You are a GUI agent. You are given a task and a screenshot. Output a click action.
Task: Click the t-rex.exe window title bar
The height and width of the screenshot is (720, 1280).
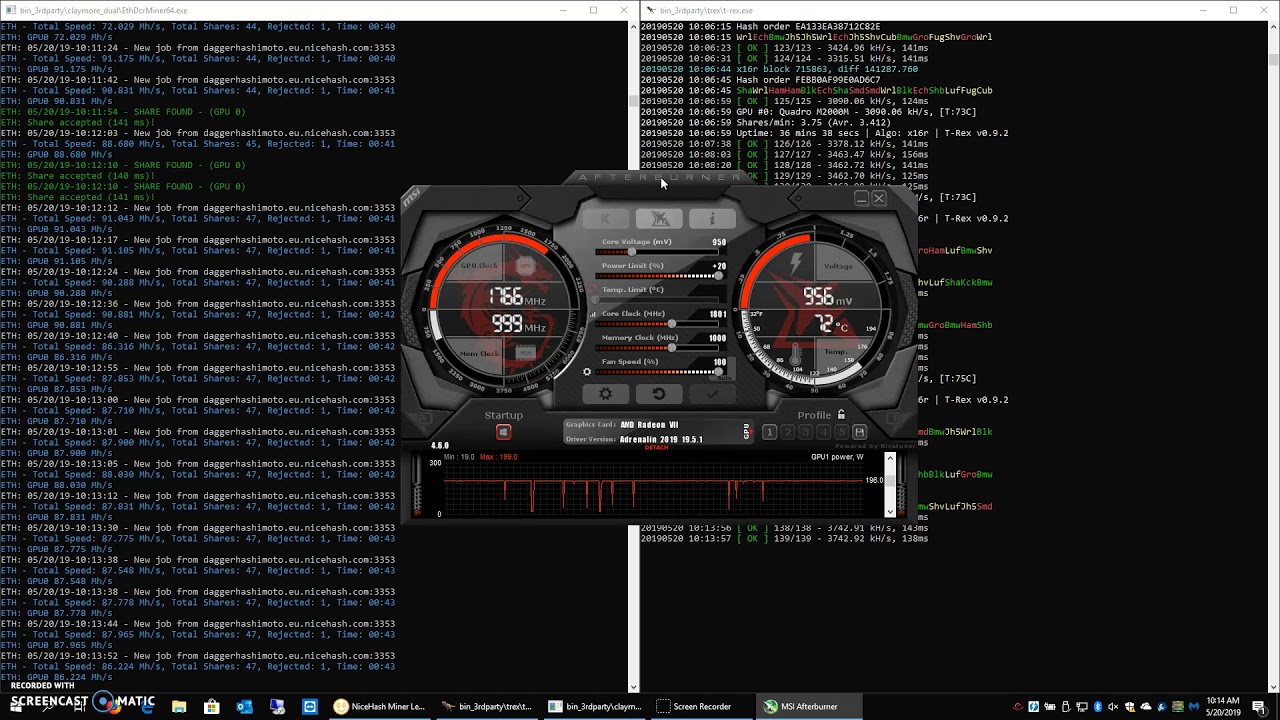(960, 10)
